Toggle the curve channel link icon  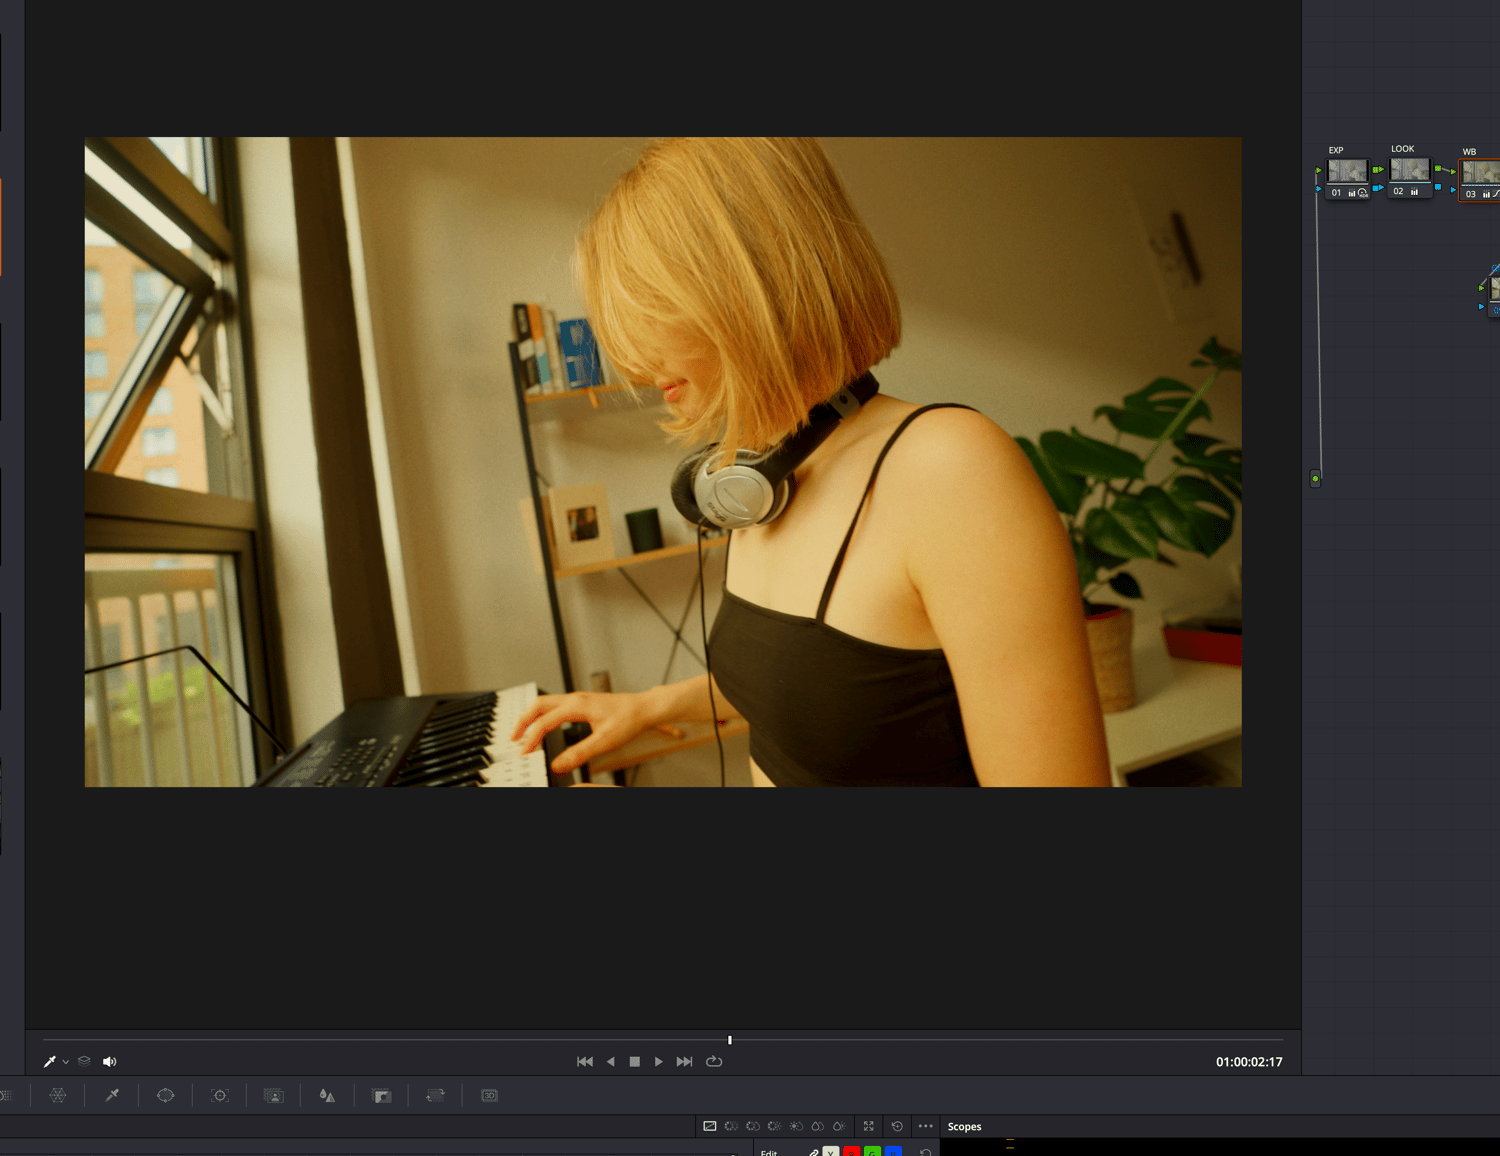point(814,1152)
